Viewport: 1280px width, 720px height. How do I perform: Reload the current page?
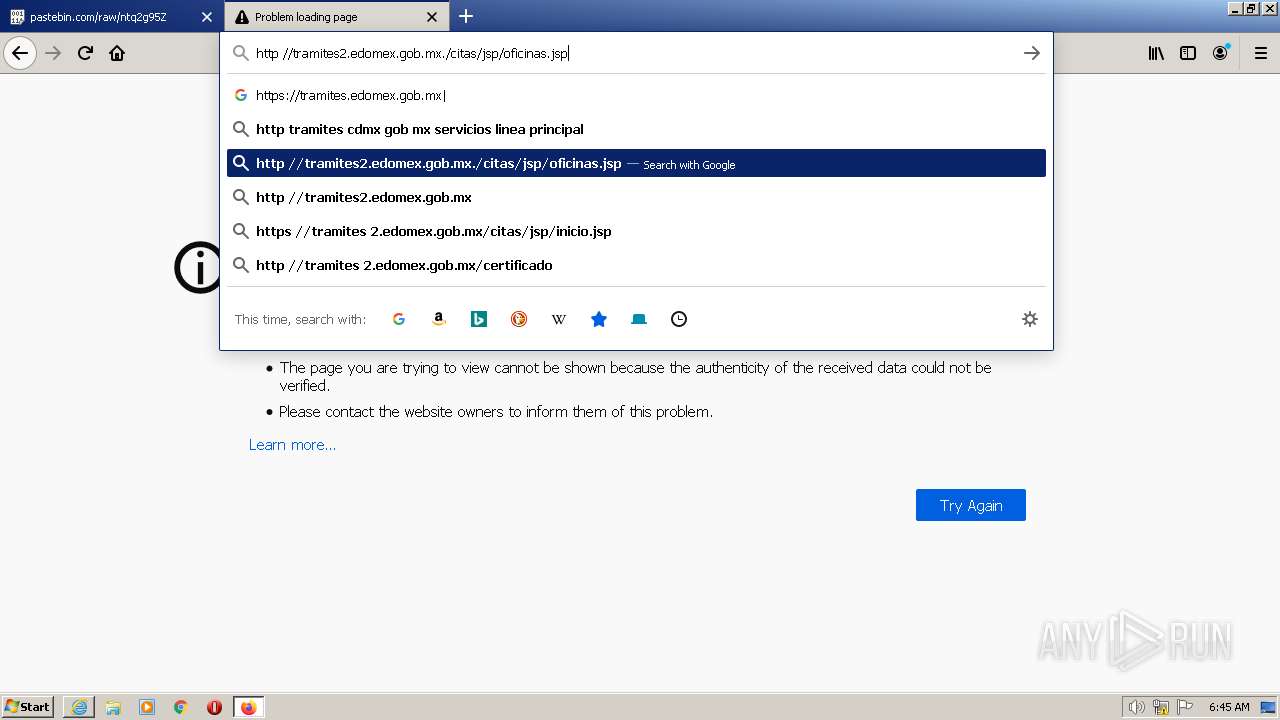[x=85, y=53]
